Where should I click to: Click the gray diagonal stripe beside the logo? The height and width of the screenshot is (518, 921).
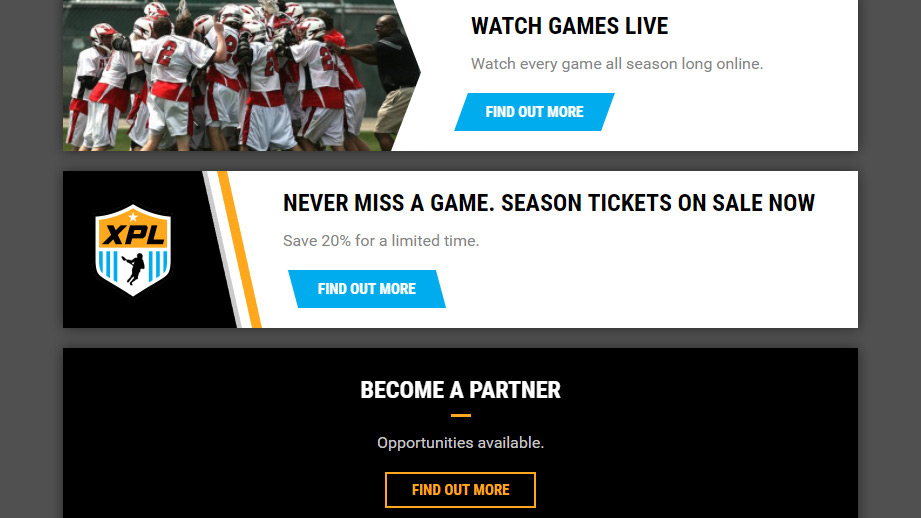[222, 250]
